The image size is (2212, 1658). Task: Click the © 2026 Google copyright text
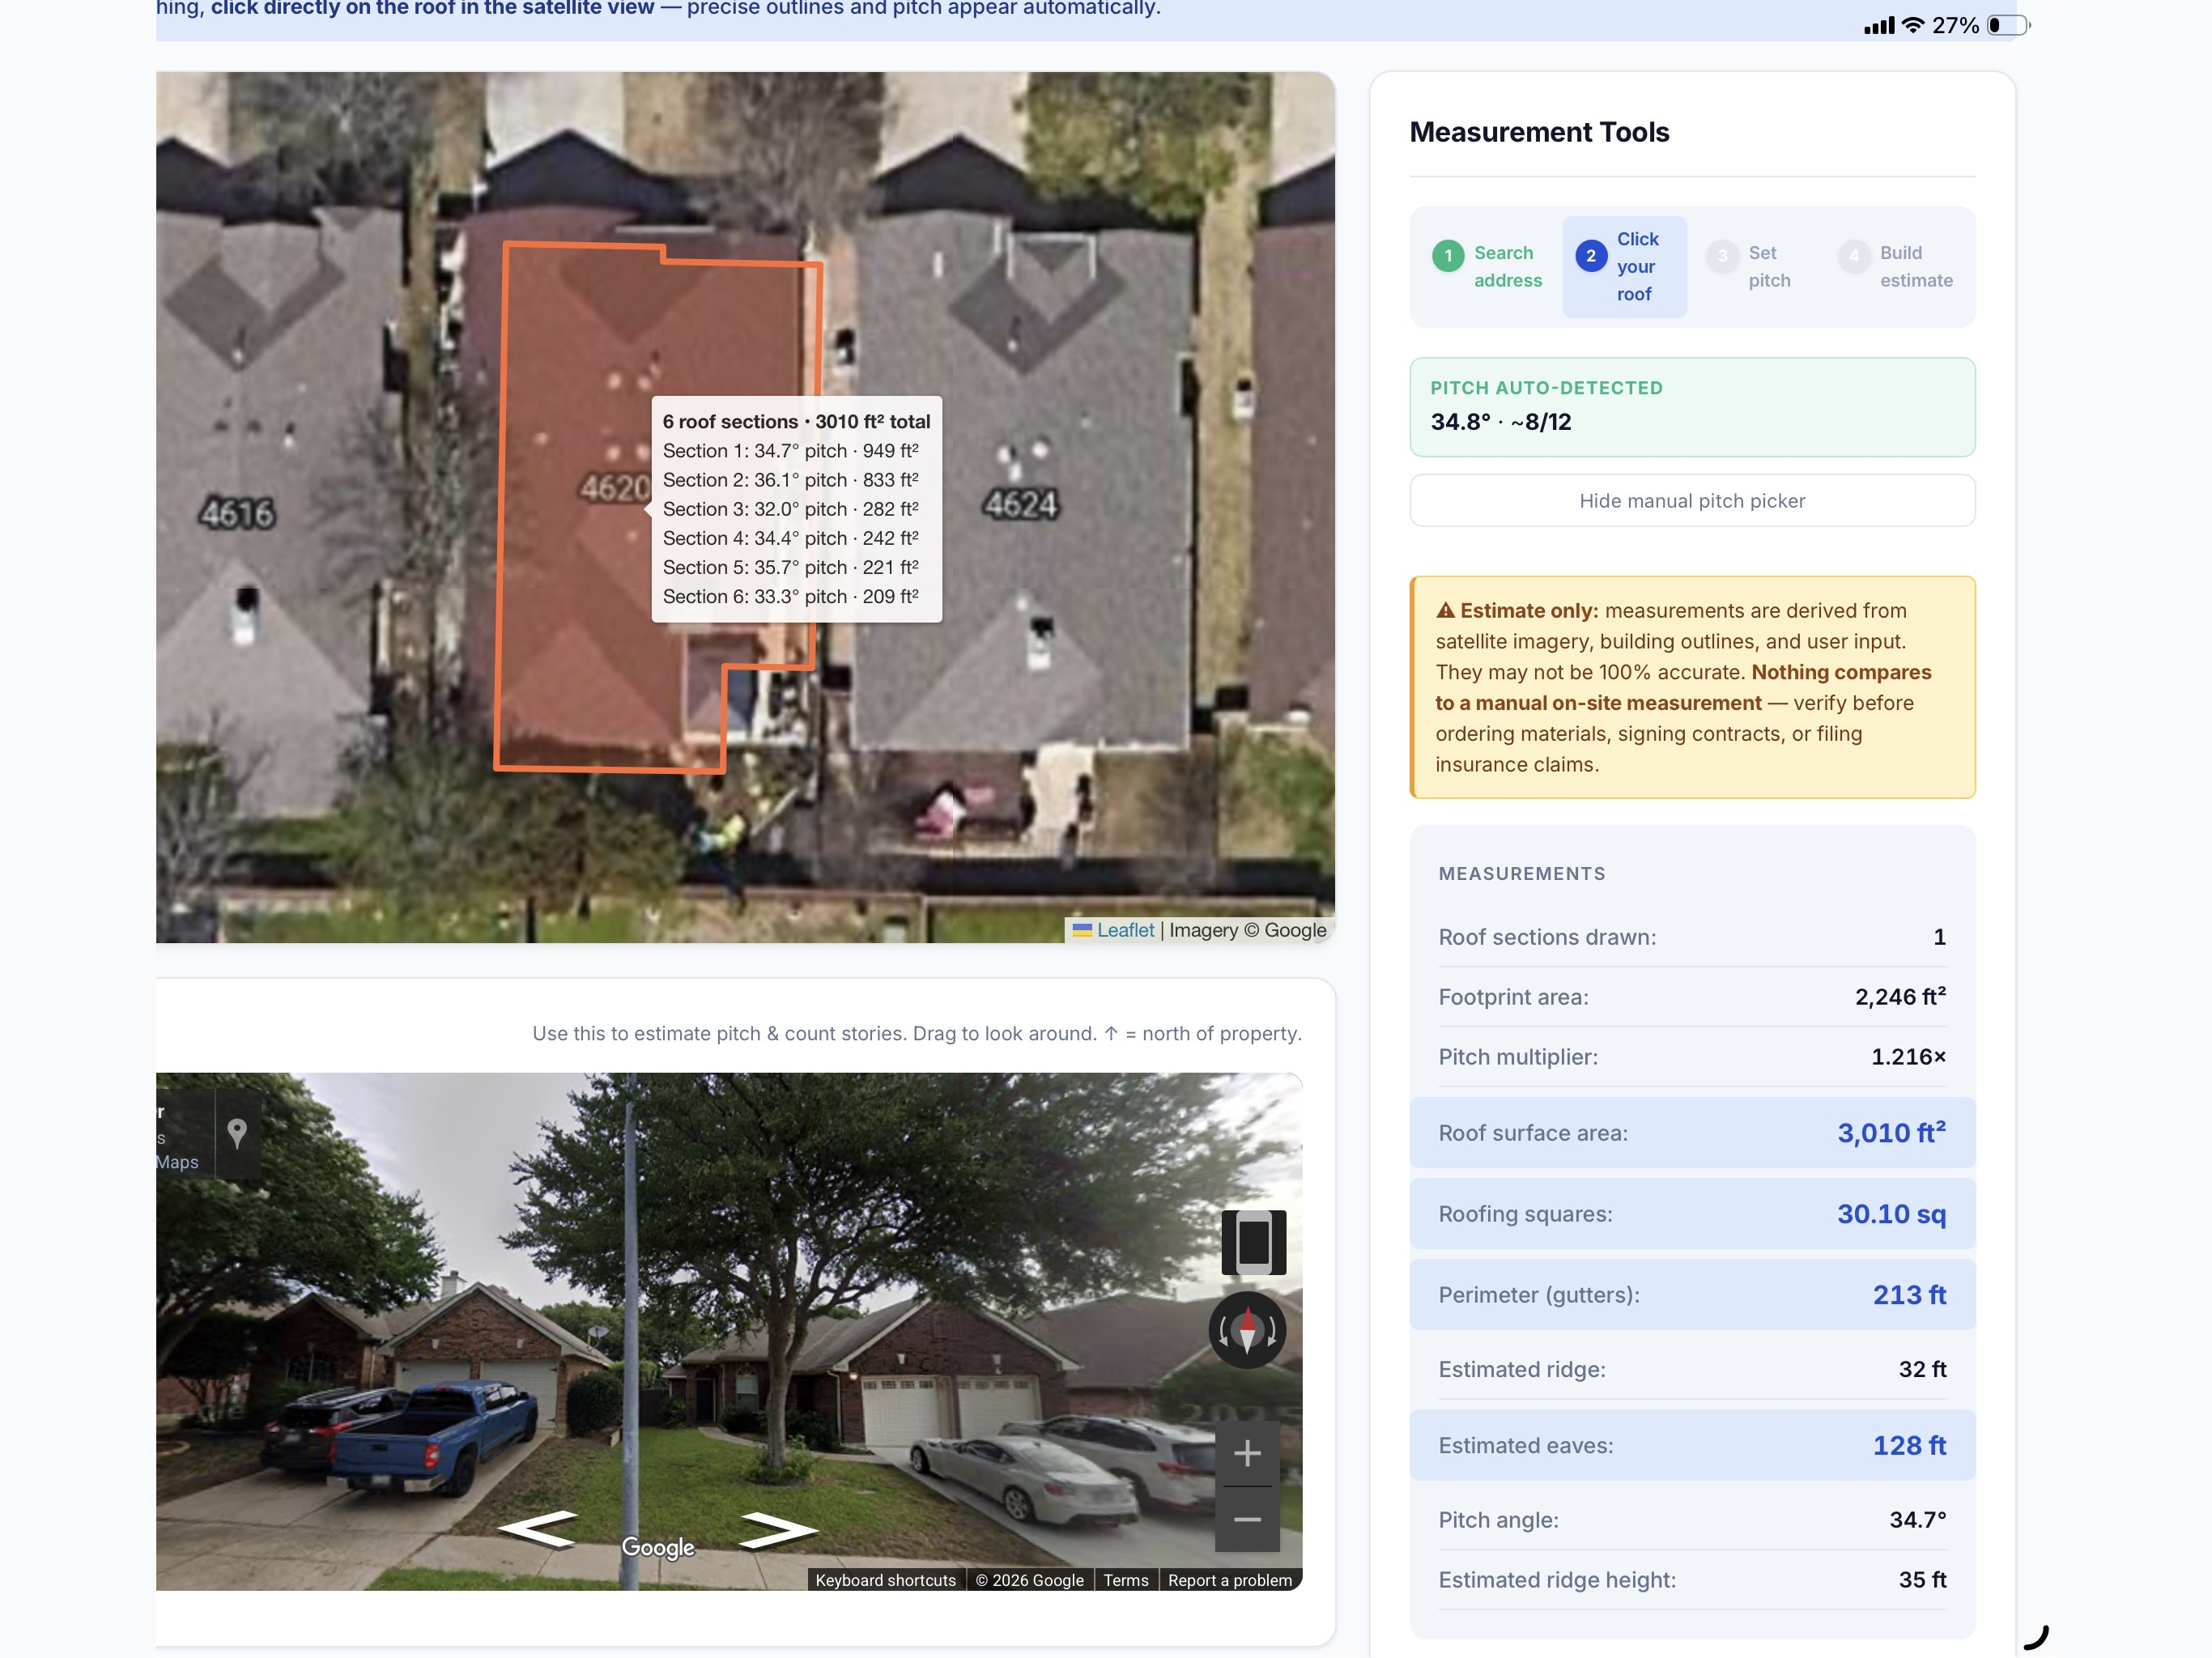[1030, 1580]
